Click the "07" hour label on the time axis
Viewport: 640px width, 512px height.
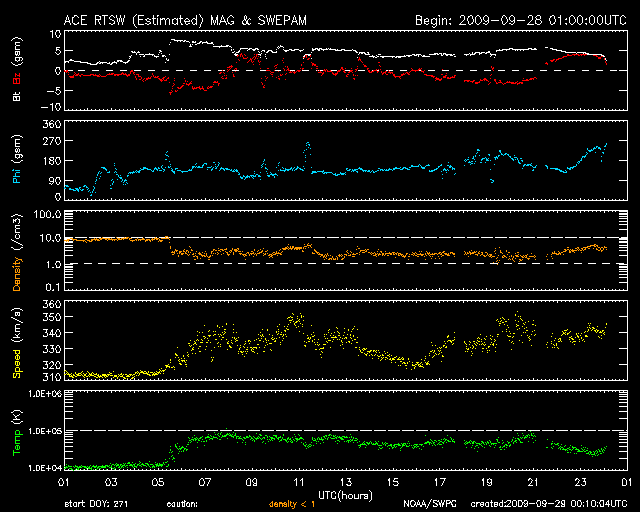[205, 483]
